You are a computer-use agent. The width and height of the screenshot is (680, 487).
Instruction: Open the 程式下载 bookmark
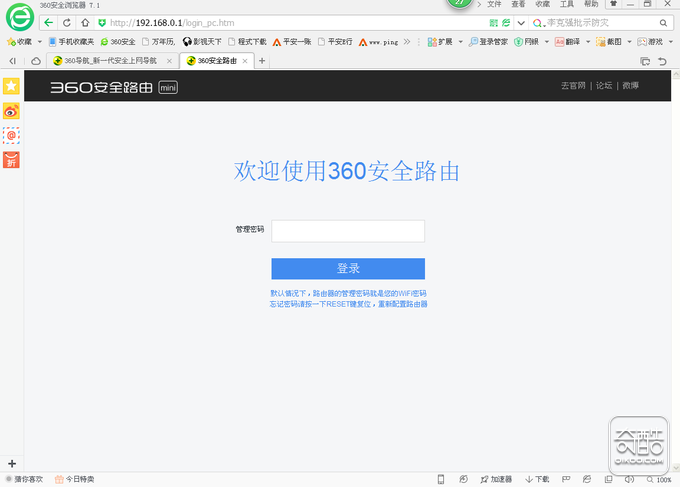point(248,42)
